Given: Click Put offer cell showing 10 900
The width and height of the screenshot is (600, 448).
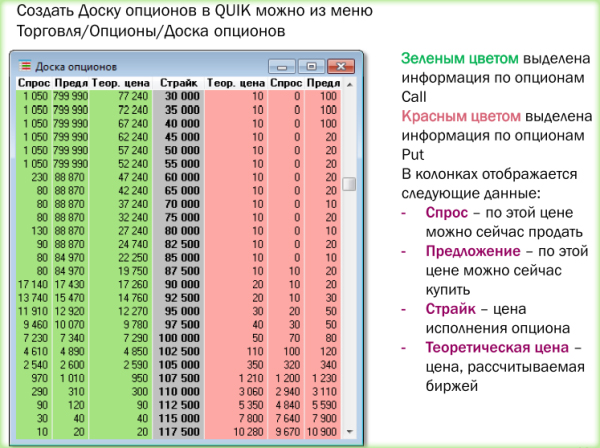Looking at the screenshot, I should (x=322, y=429).
